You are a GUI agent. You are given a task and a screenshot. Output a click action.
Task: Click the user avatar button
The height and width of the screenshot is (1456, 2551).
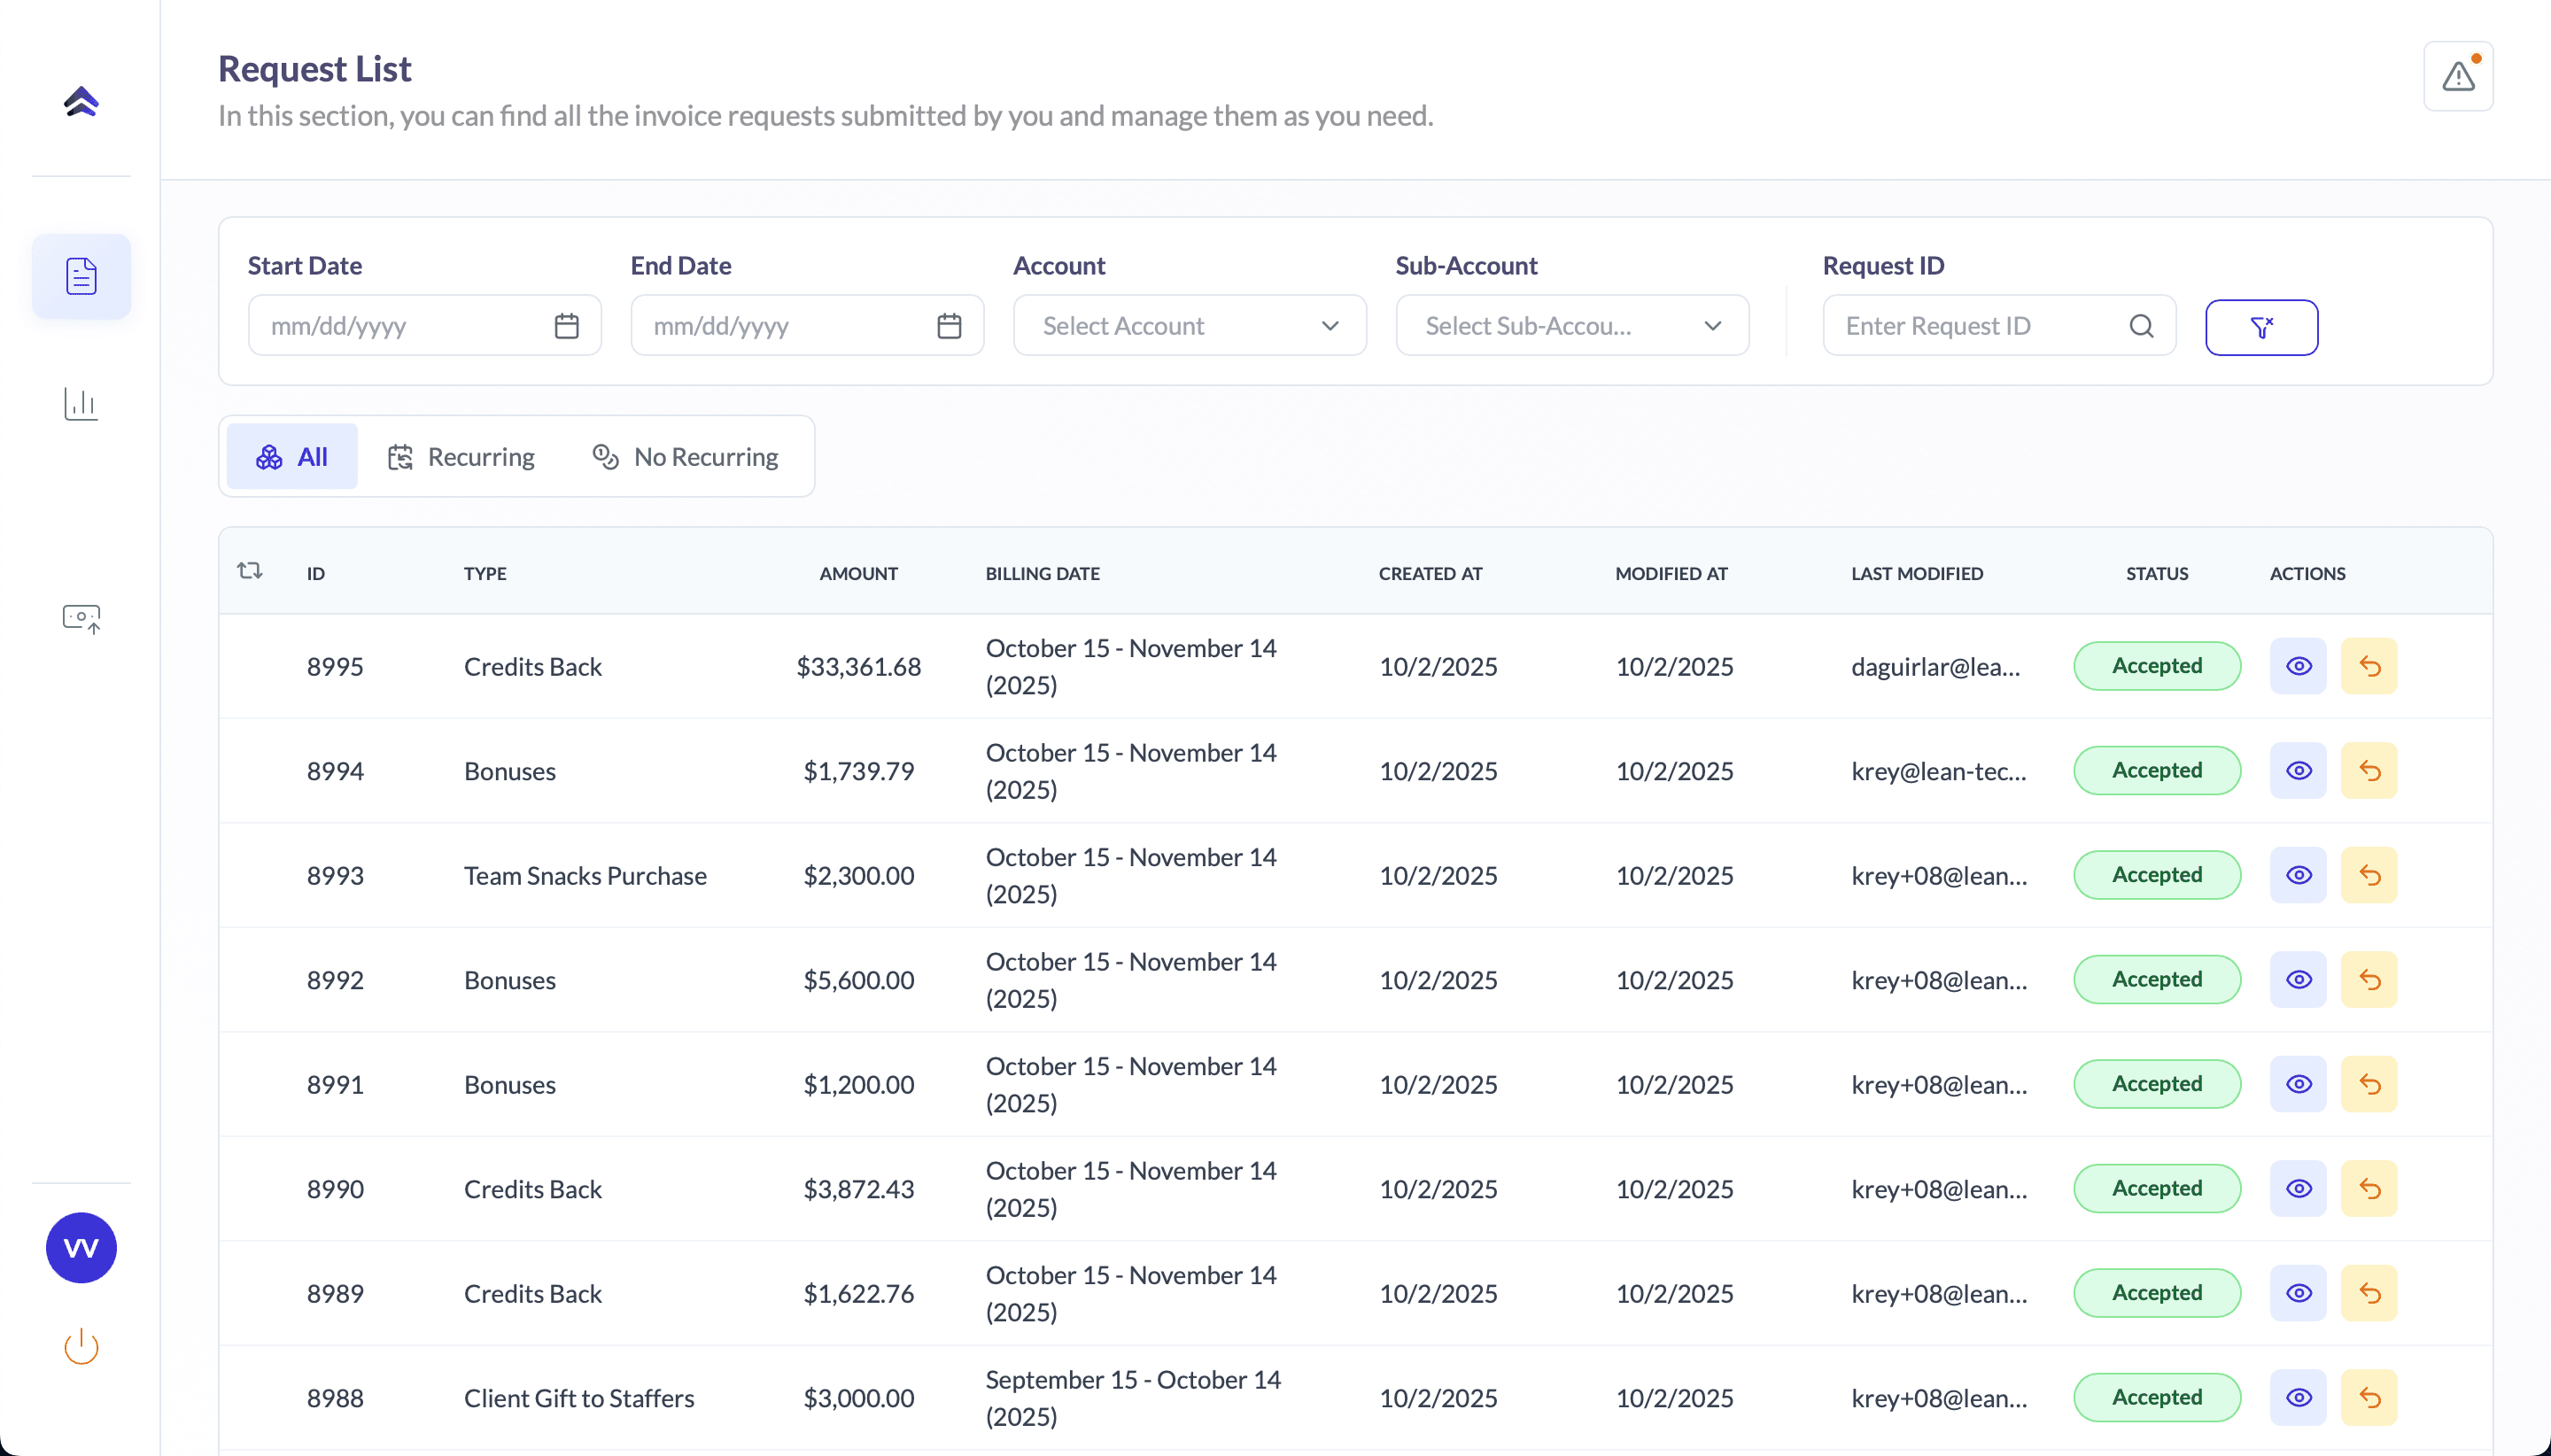pyautogui.click(x=81, y=1248)
